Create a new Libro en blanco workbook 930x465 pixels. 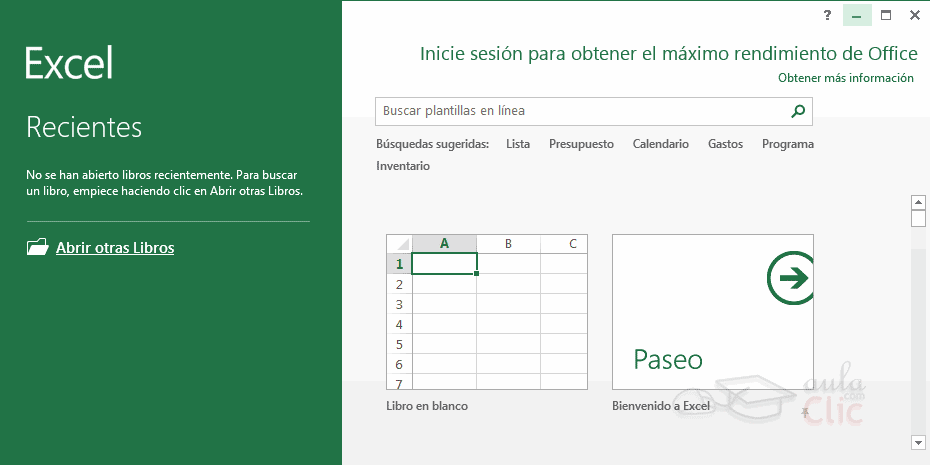pos(486,312)
